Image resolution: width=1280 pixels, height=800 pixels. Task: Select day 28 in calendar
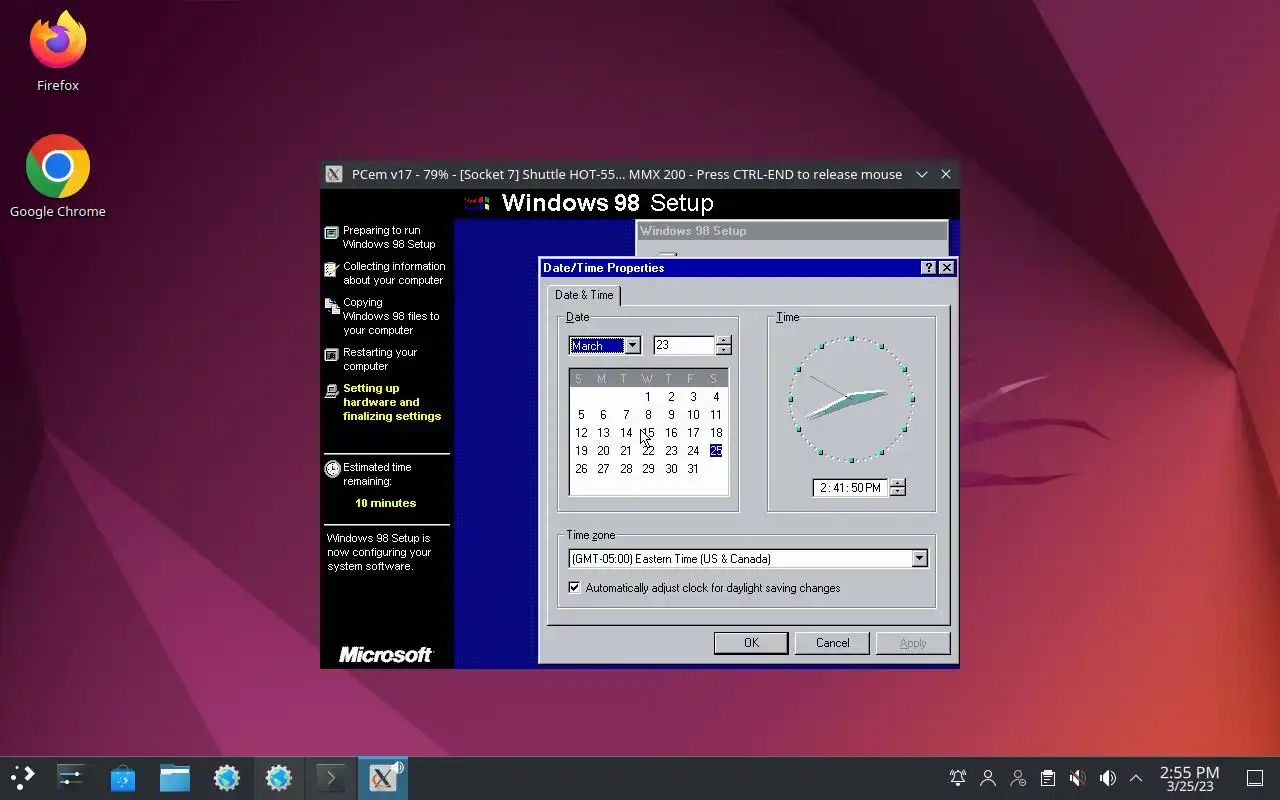626,469
